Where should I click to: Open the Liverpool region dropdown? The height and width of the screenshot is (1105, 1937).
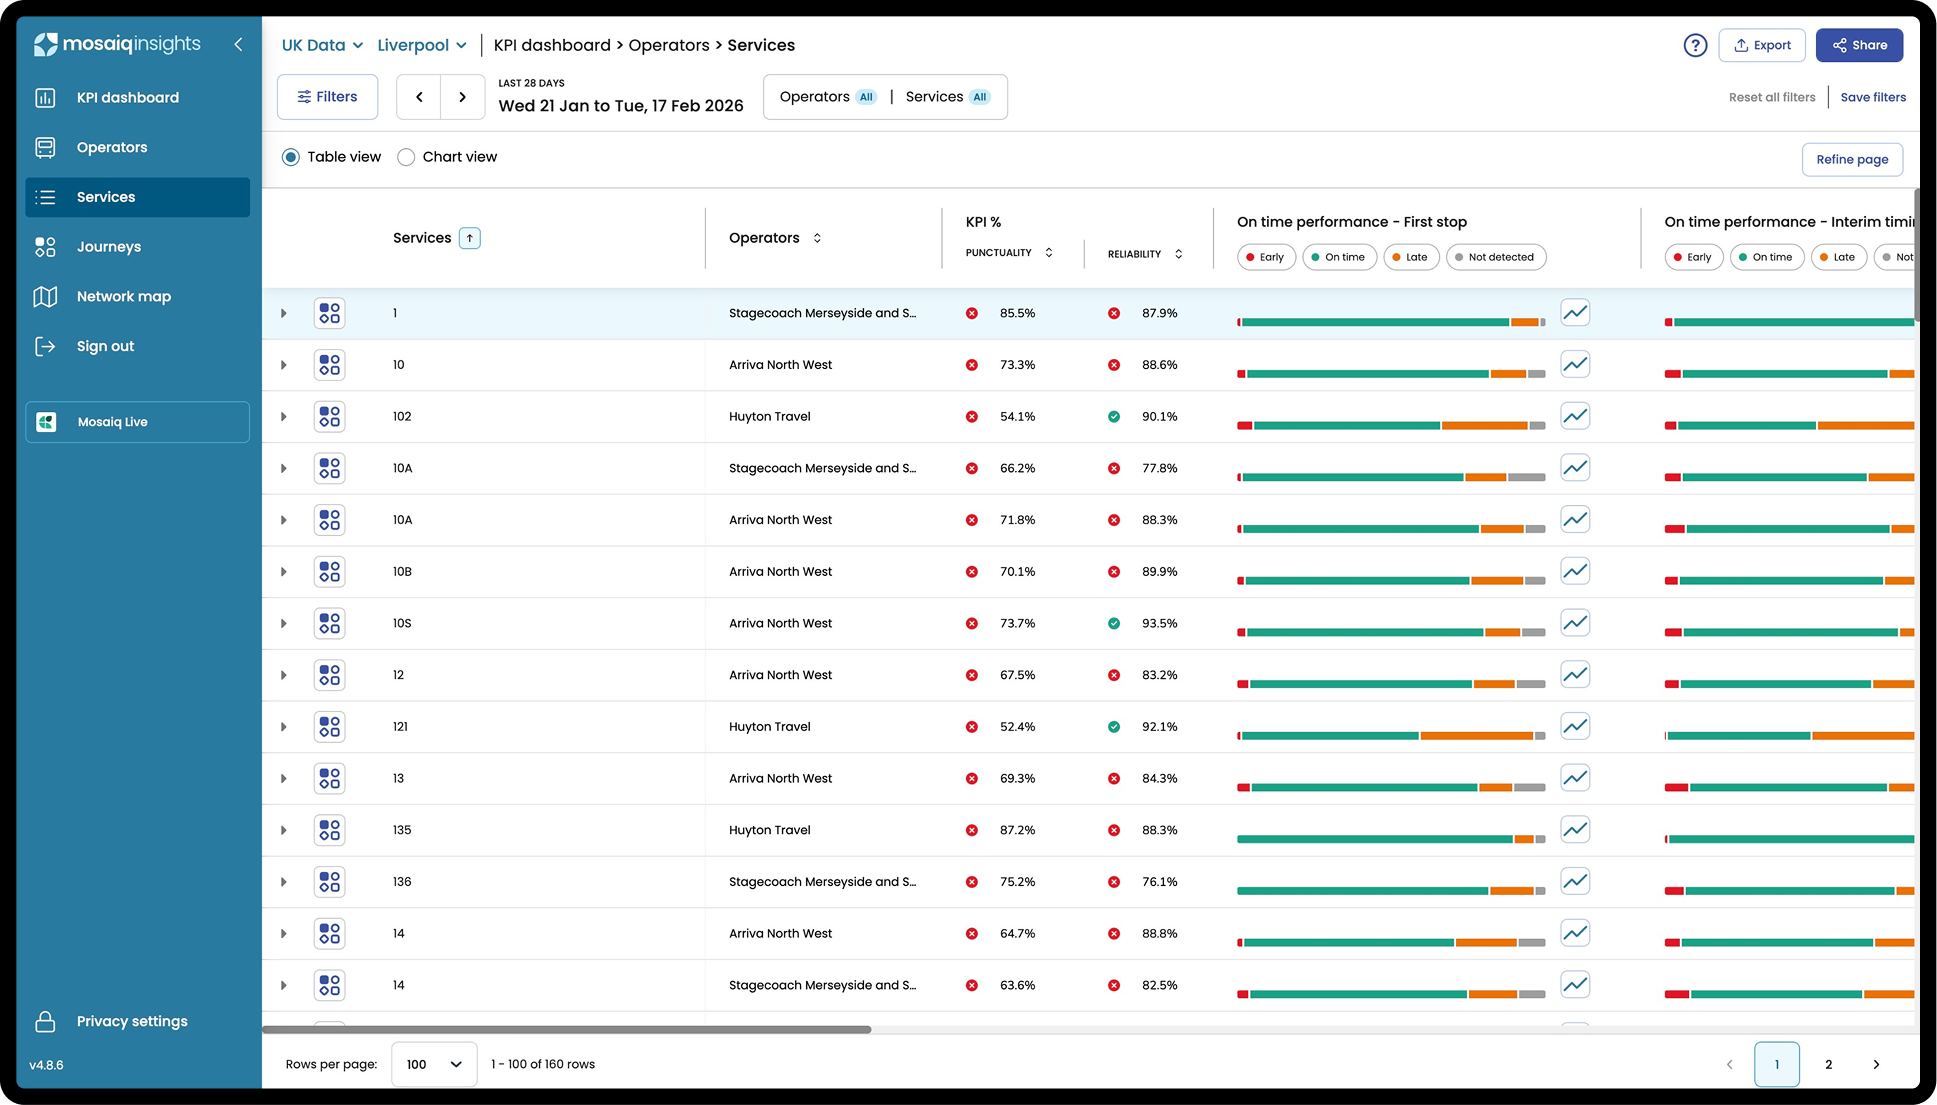421,45
